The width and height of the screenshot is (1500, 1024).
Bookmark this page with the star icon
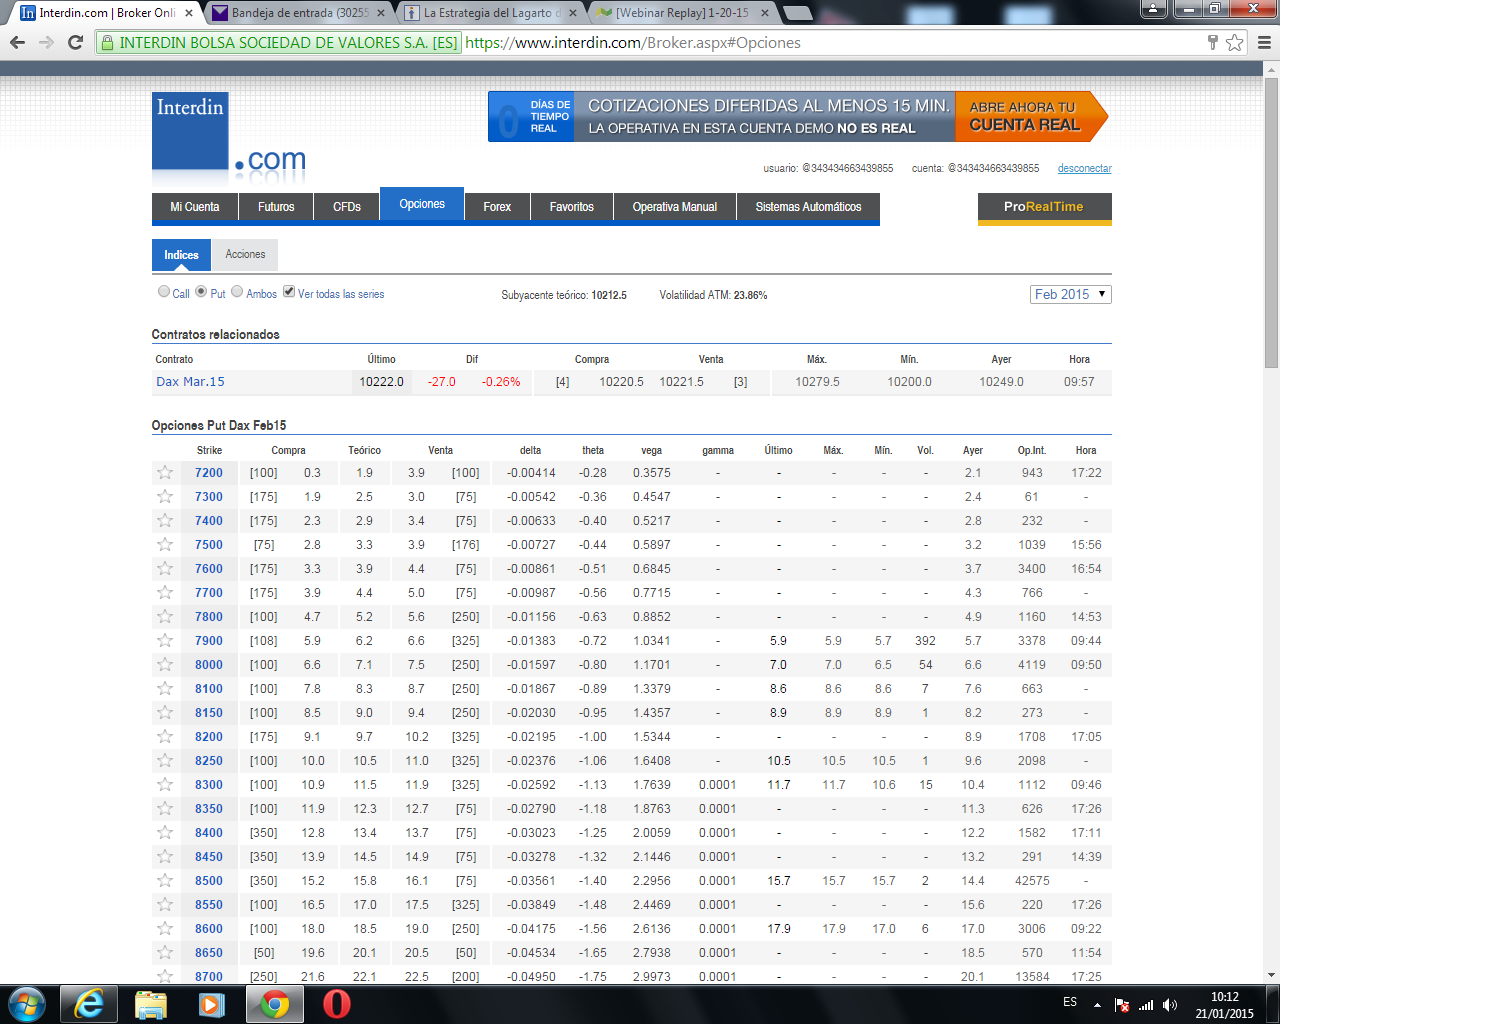tap(1235, 42)
